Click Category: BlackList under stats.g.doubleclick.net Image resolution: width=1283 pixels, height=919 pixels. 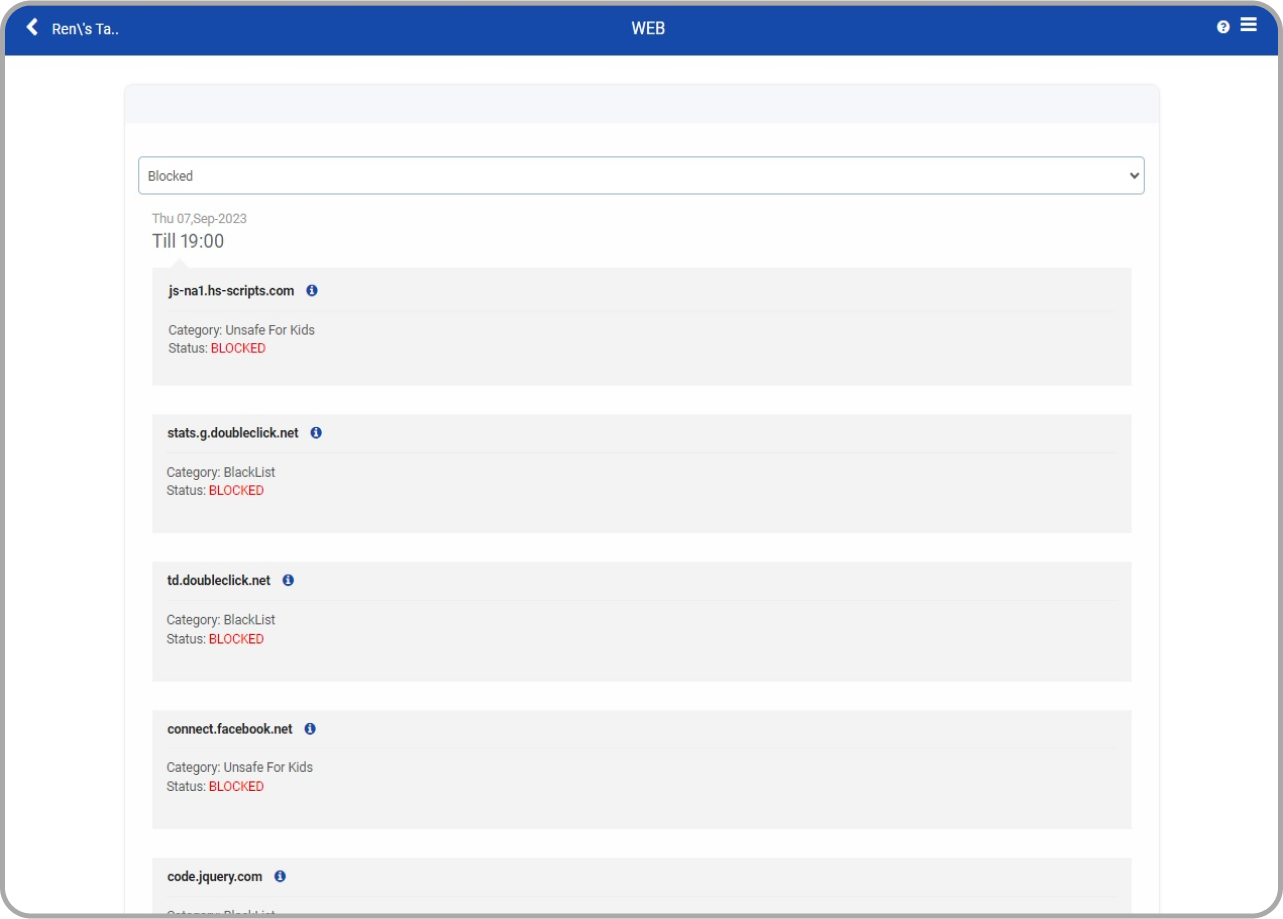[x=221, y=472]
